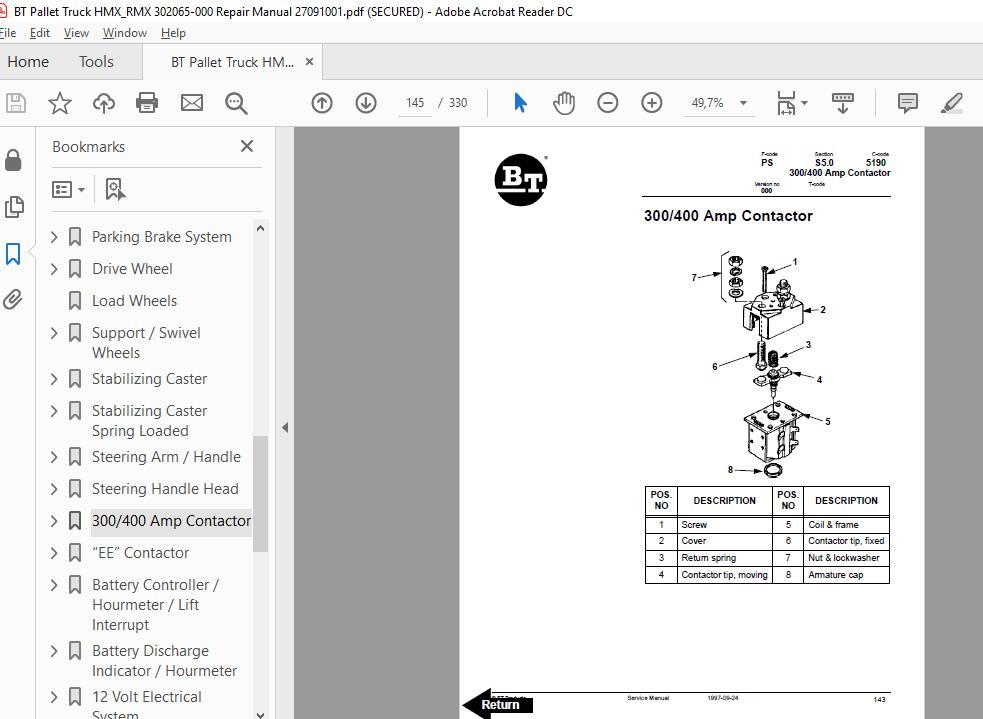Image resolution: width=983 pixels, height=719 pixels.
Task: Click the page number field showing 145
Action: (x=414, y=103)
